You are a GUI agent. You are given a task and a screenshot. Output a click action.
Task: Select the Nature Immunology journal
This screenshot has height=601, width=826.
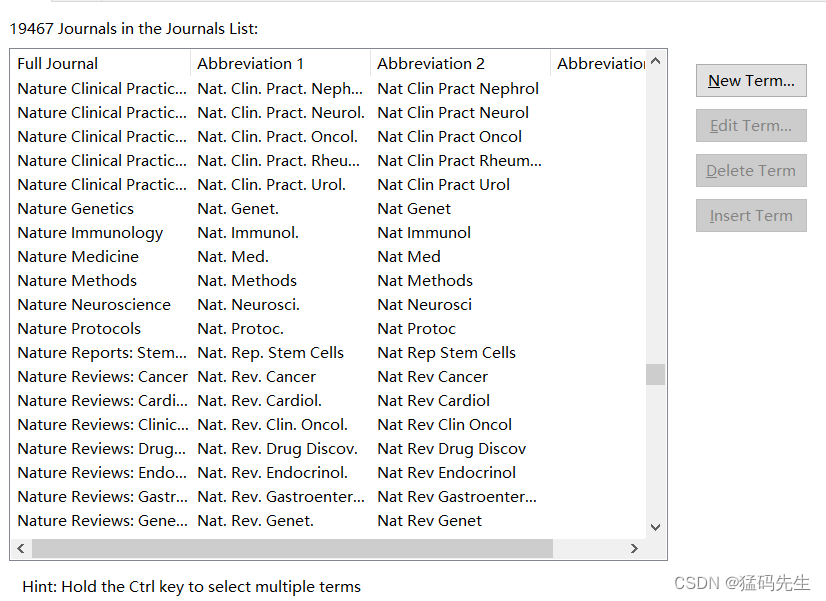pos(90,233)
